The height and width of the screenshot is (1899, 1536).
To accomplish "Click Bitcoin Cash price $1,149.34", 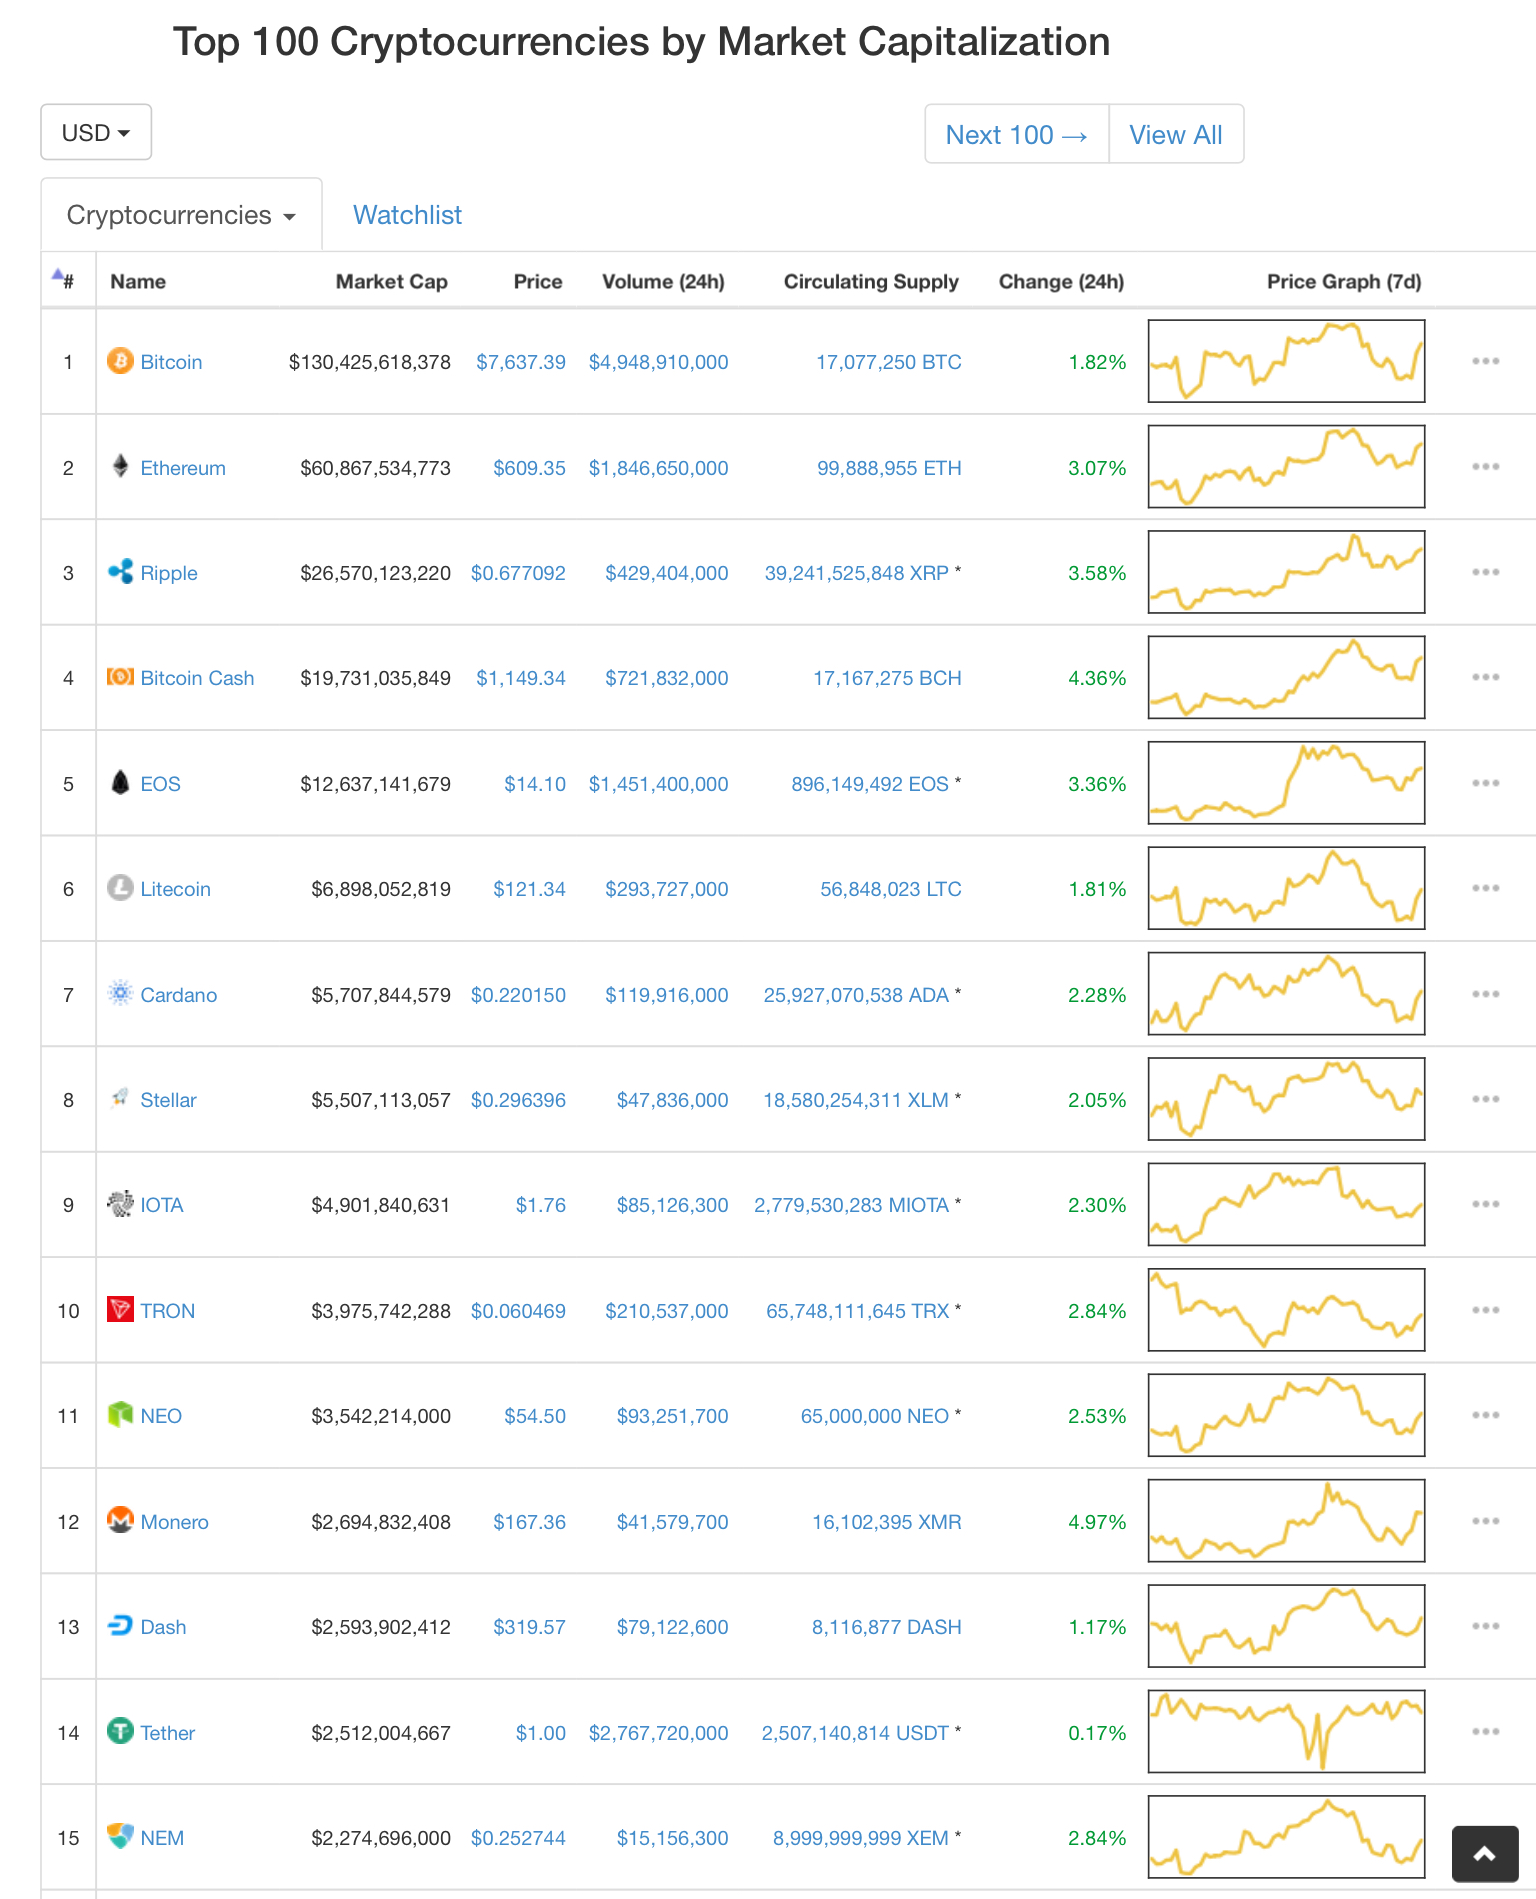I will pos(521,678).
